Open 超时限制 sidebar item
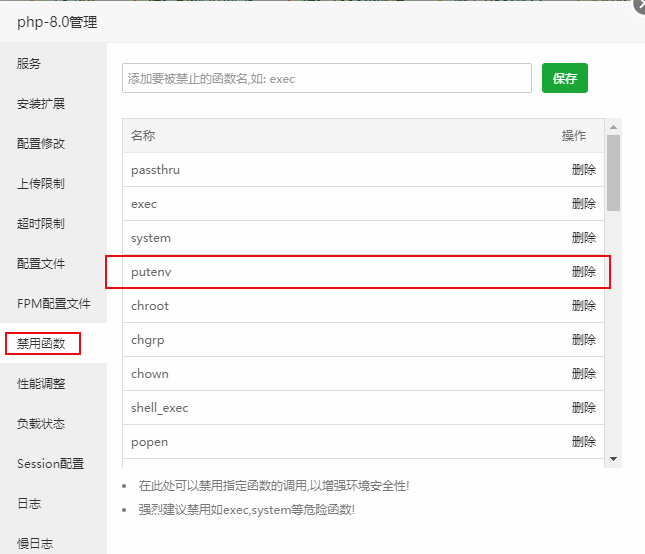Viewport: 645px width, 554px height. click(x=41, y=223)
